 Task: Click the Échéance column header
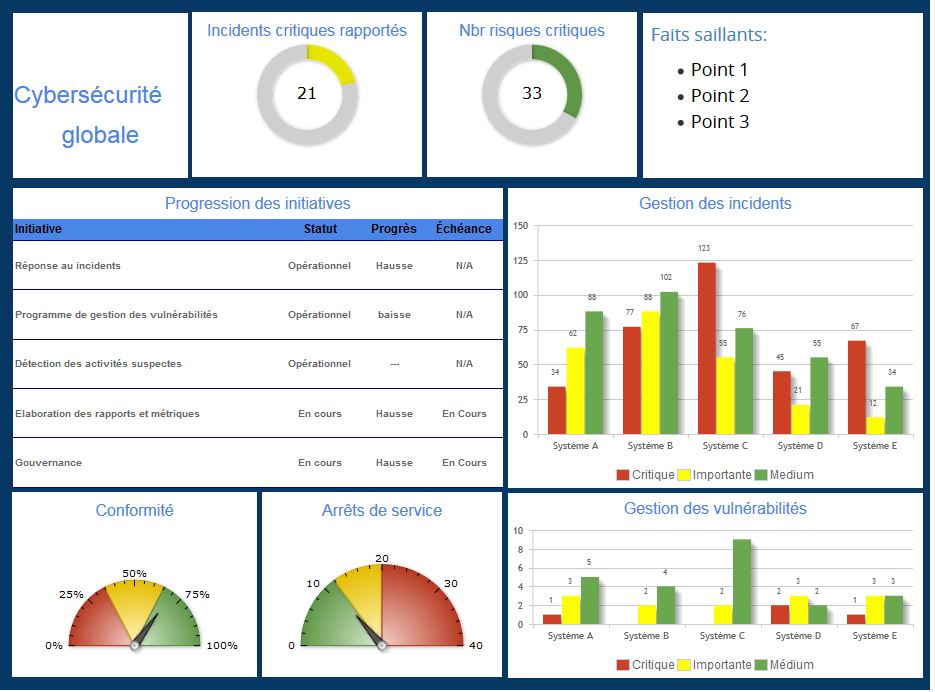coord(464,228)
